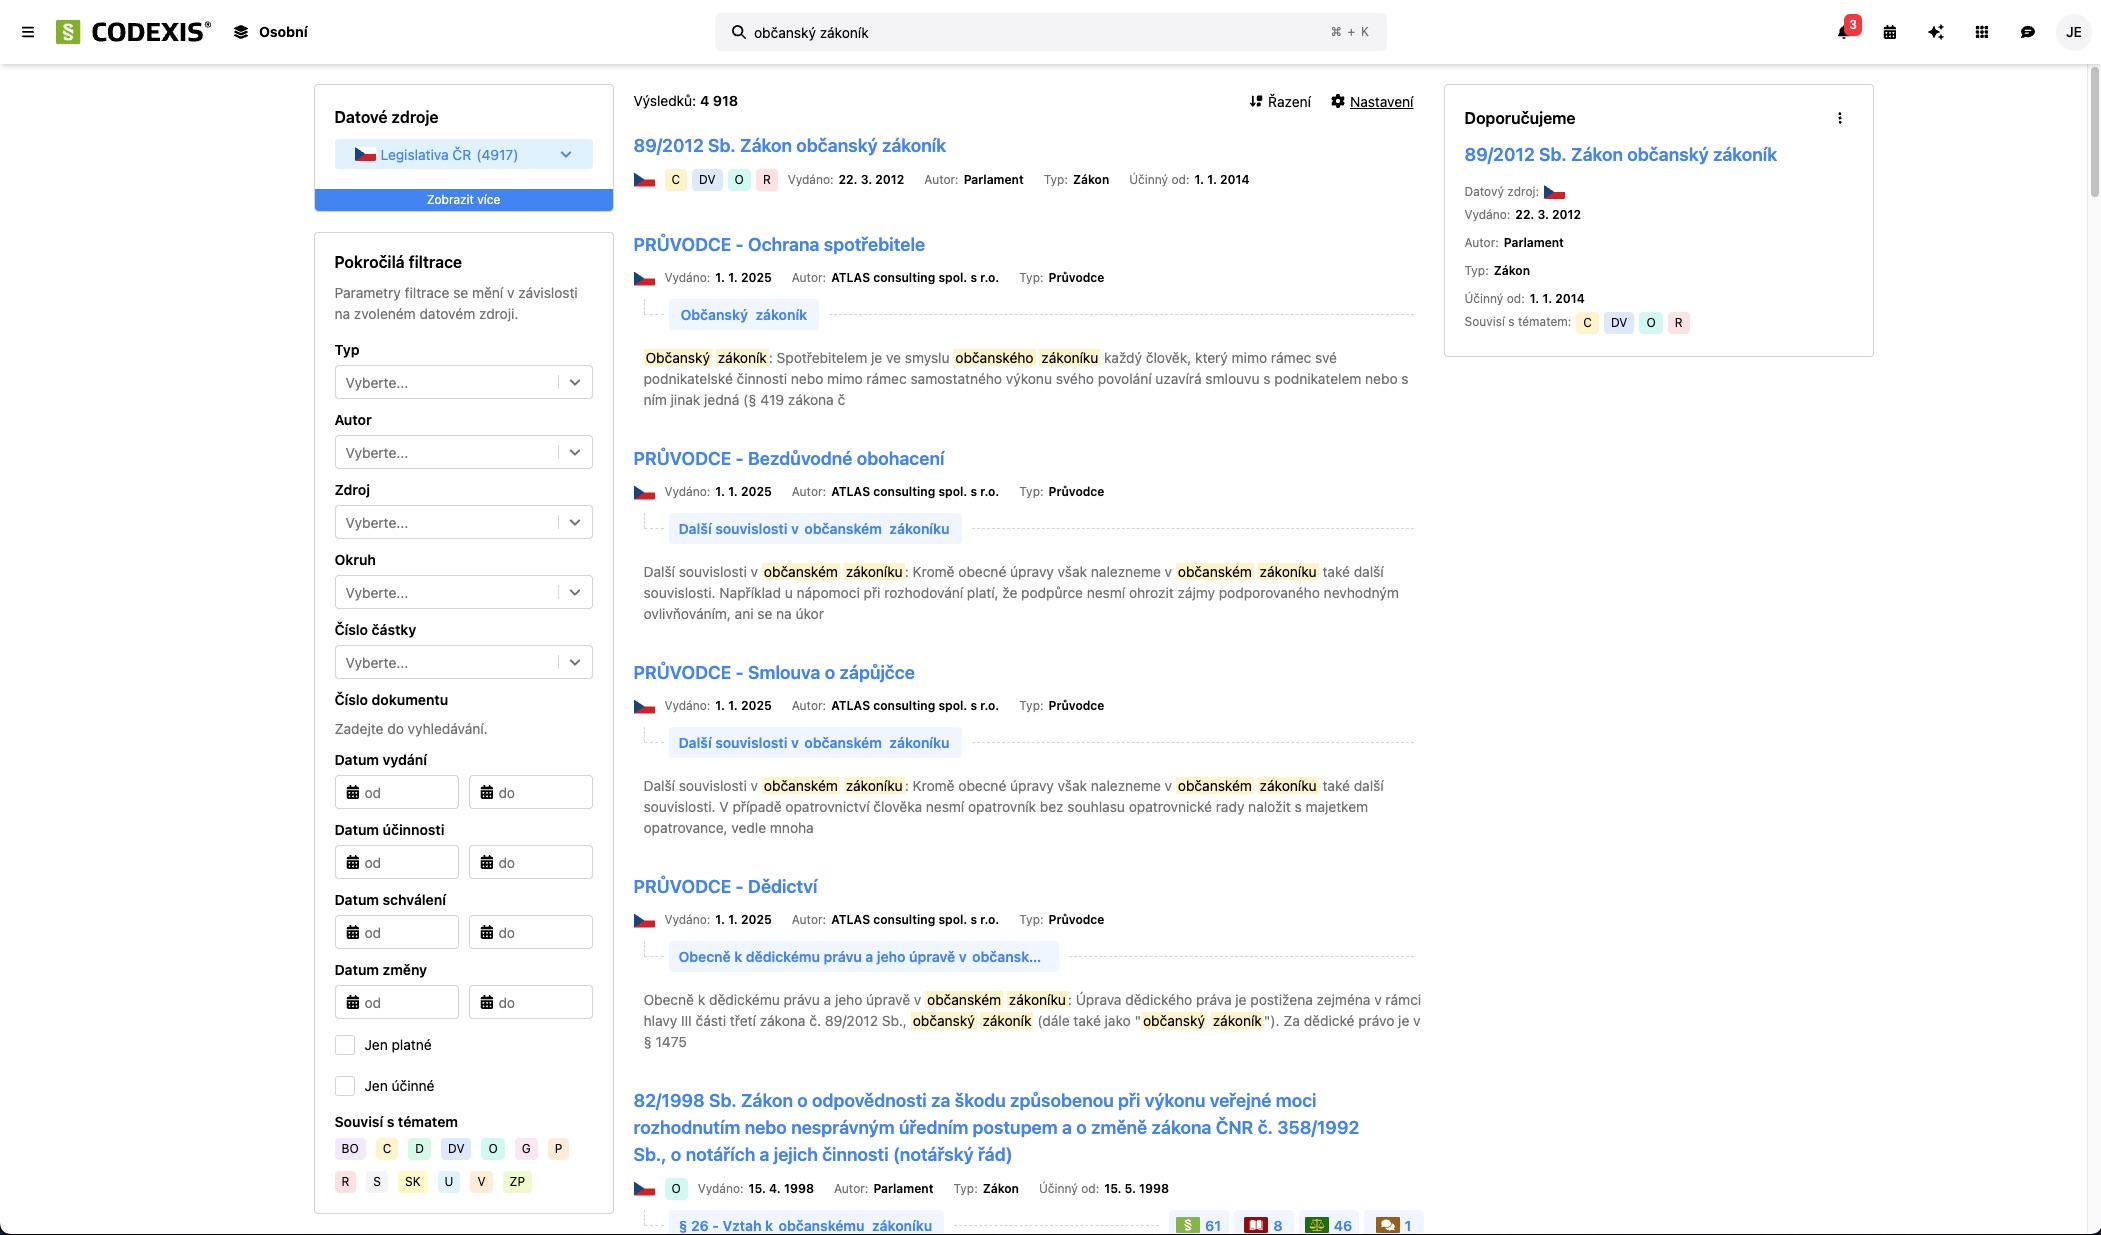
Task: Toggle the G topic tag filter
Action: pos(526,1149)
